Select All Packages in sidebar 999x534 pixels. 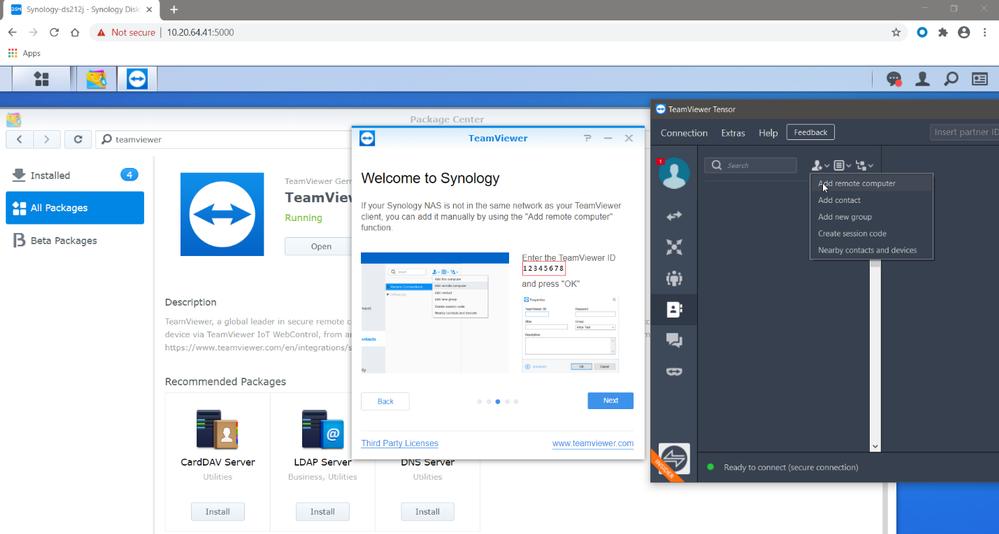click(x=75, y=208)
